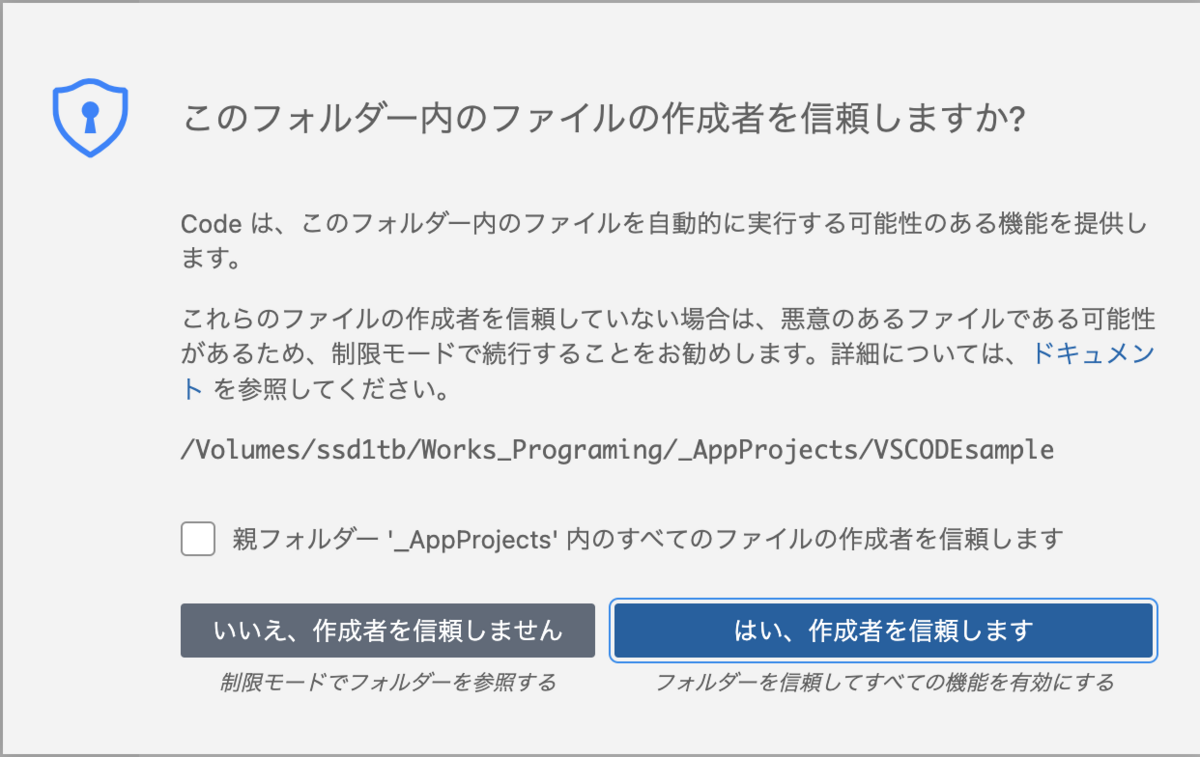Enable the trust parent folder '_AppProjects' checkbox

pyautogui.click(x=198, y=540)
